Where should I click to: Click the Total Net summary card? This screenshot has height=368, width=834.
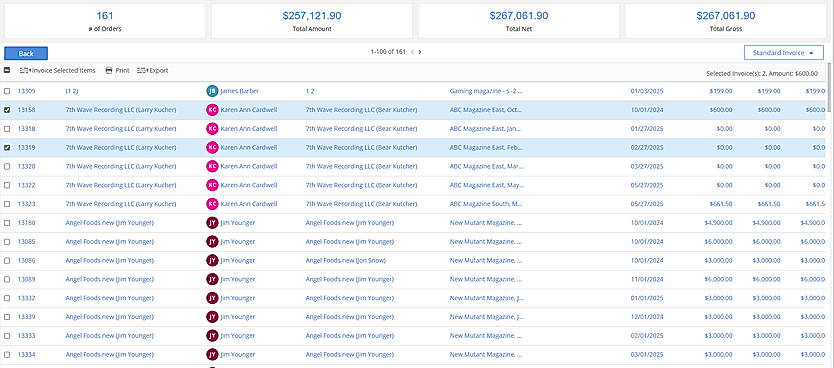click(519, 21)
